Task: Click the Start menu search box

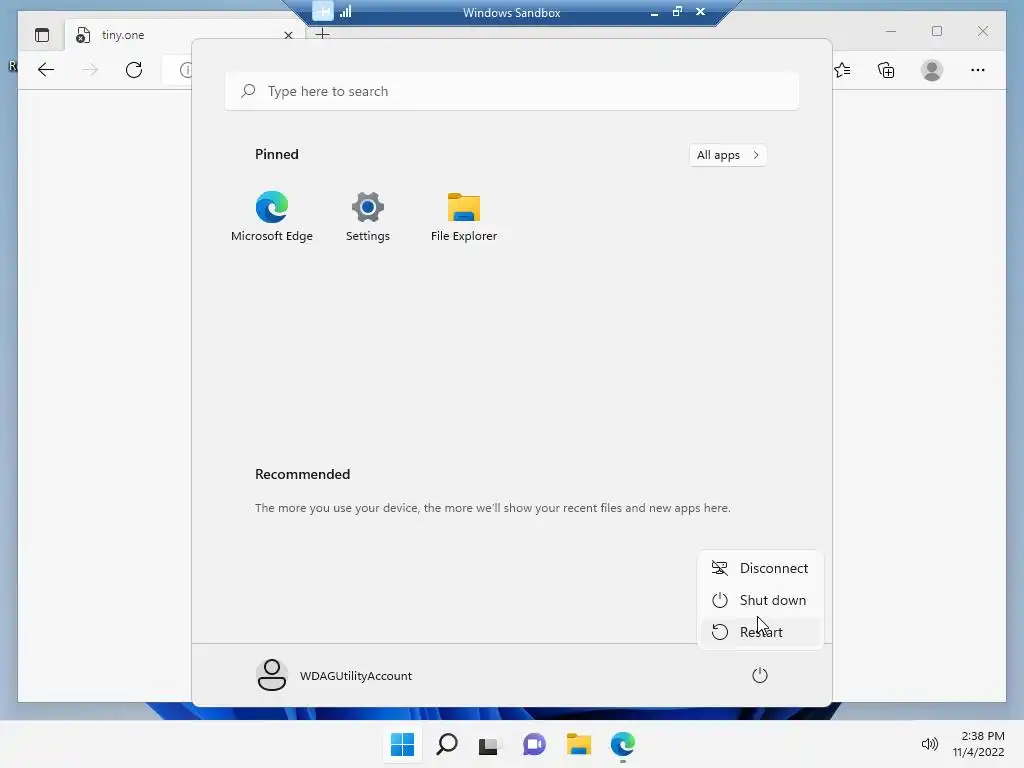Action: pyautogui.click(x=511, y=91)
